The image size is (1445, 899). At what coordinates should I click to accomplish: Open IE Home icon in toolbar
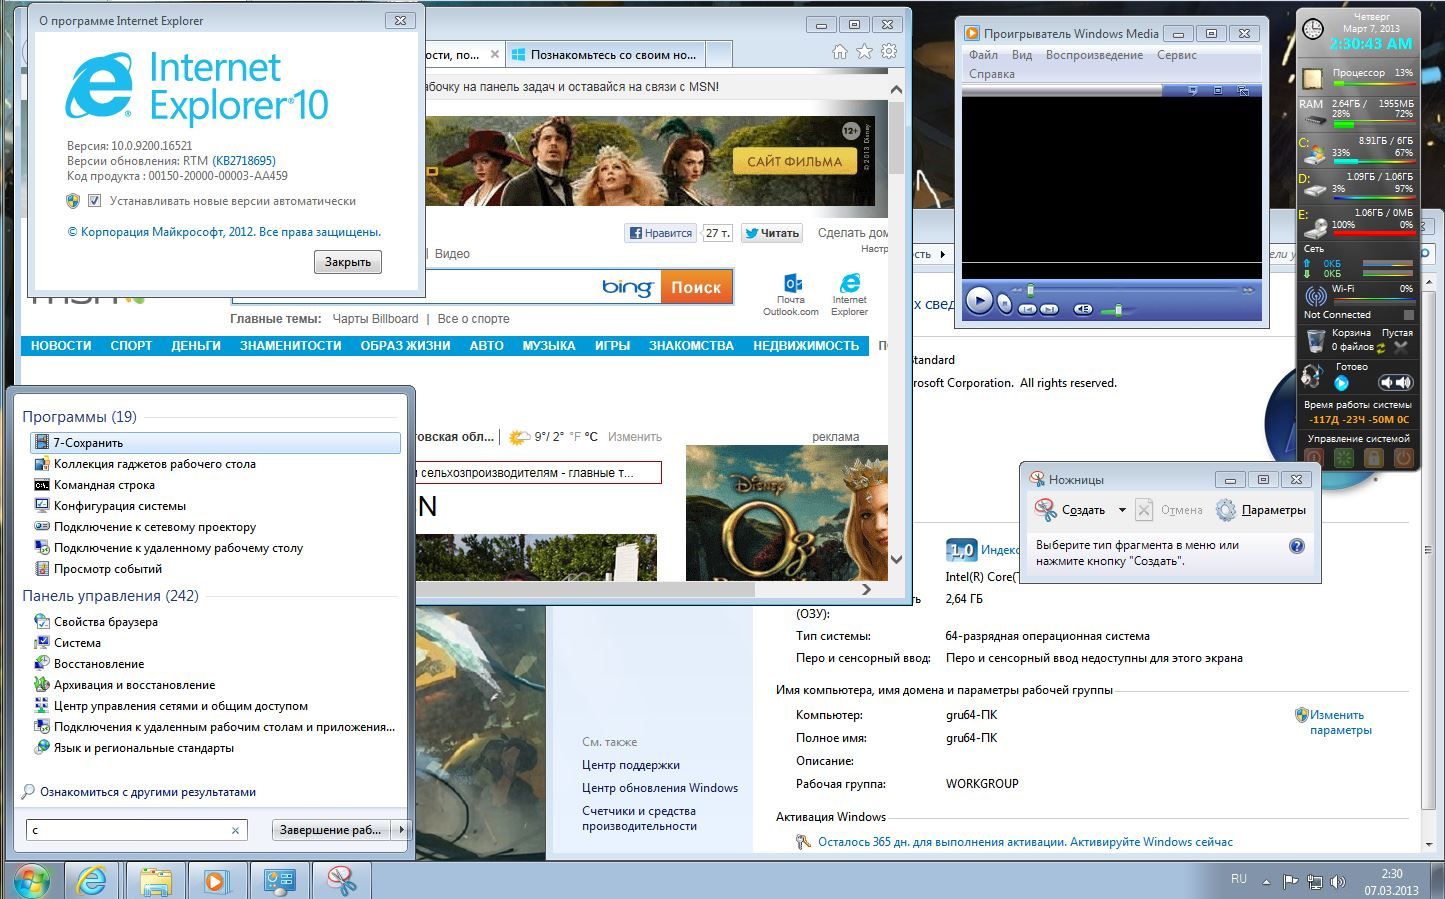click(840, 52)
